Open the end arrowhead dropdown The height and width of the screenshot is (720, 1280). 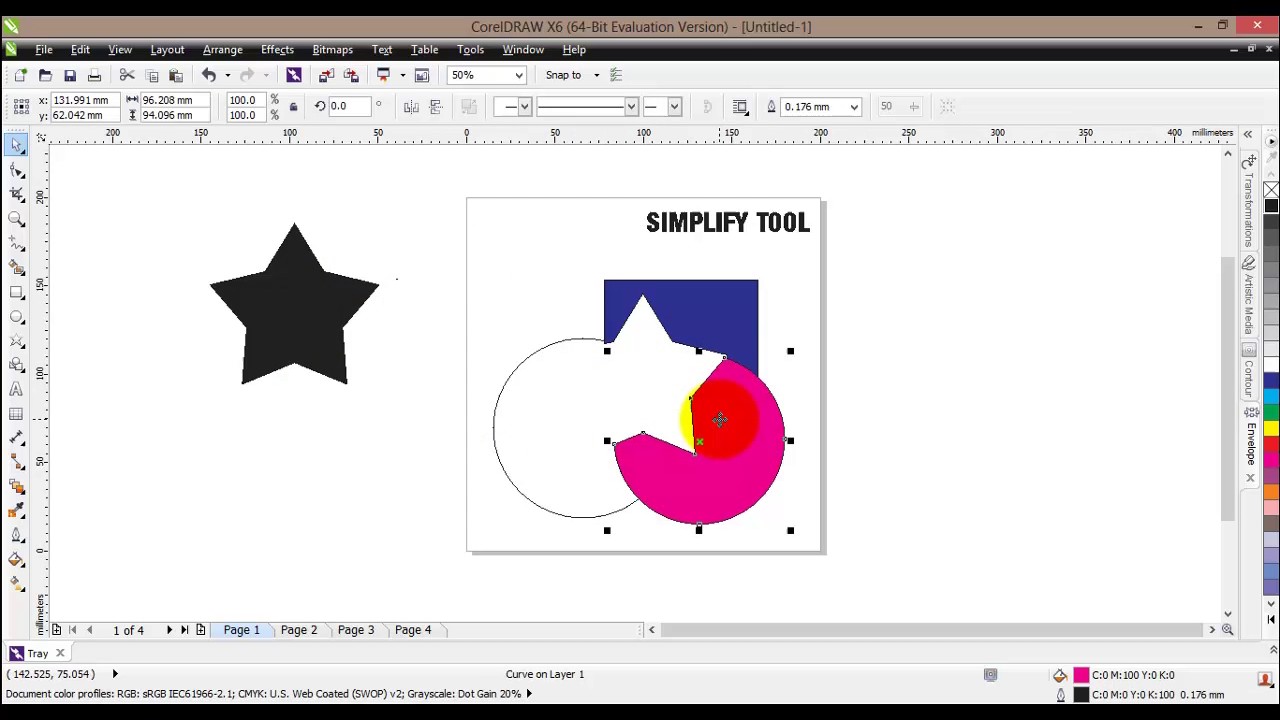click(x=674, y=106)
